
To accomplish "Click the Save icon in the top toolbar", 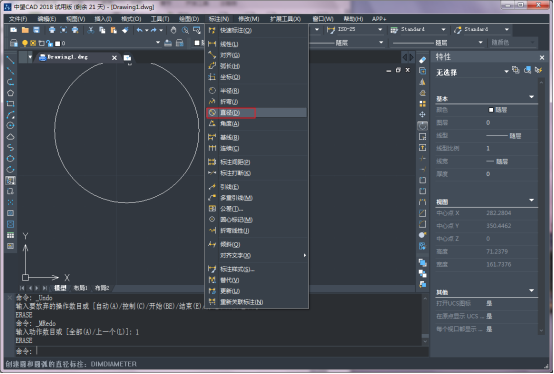I will click(36, 30).
